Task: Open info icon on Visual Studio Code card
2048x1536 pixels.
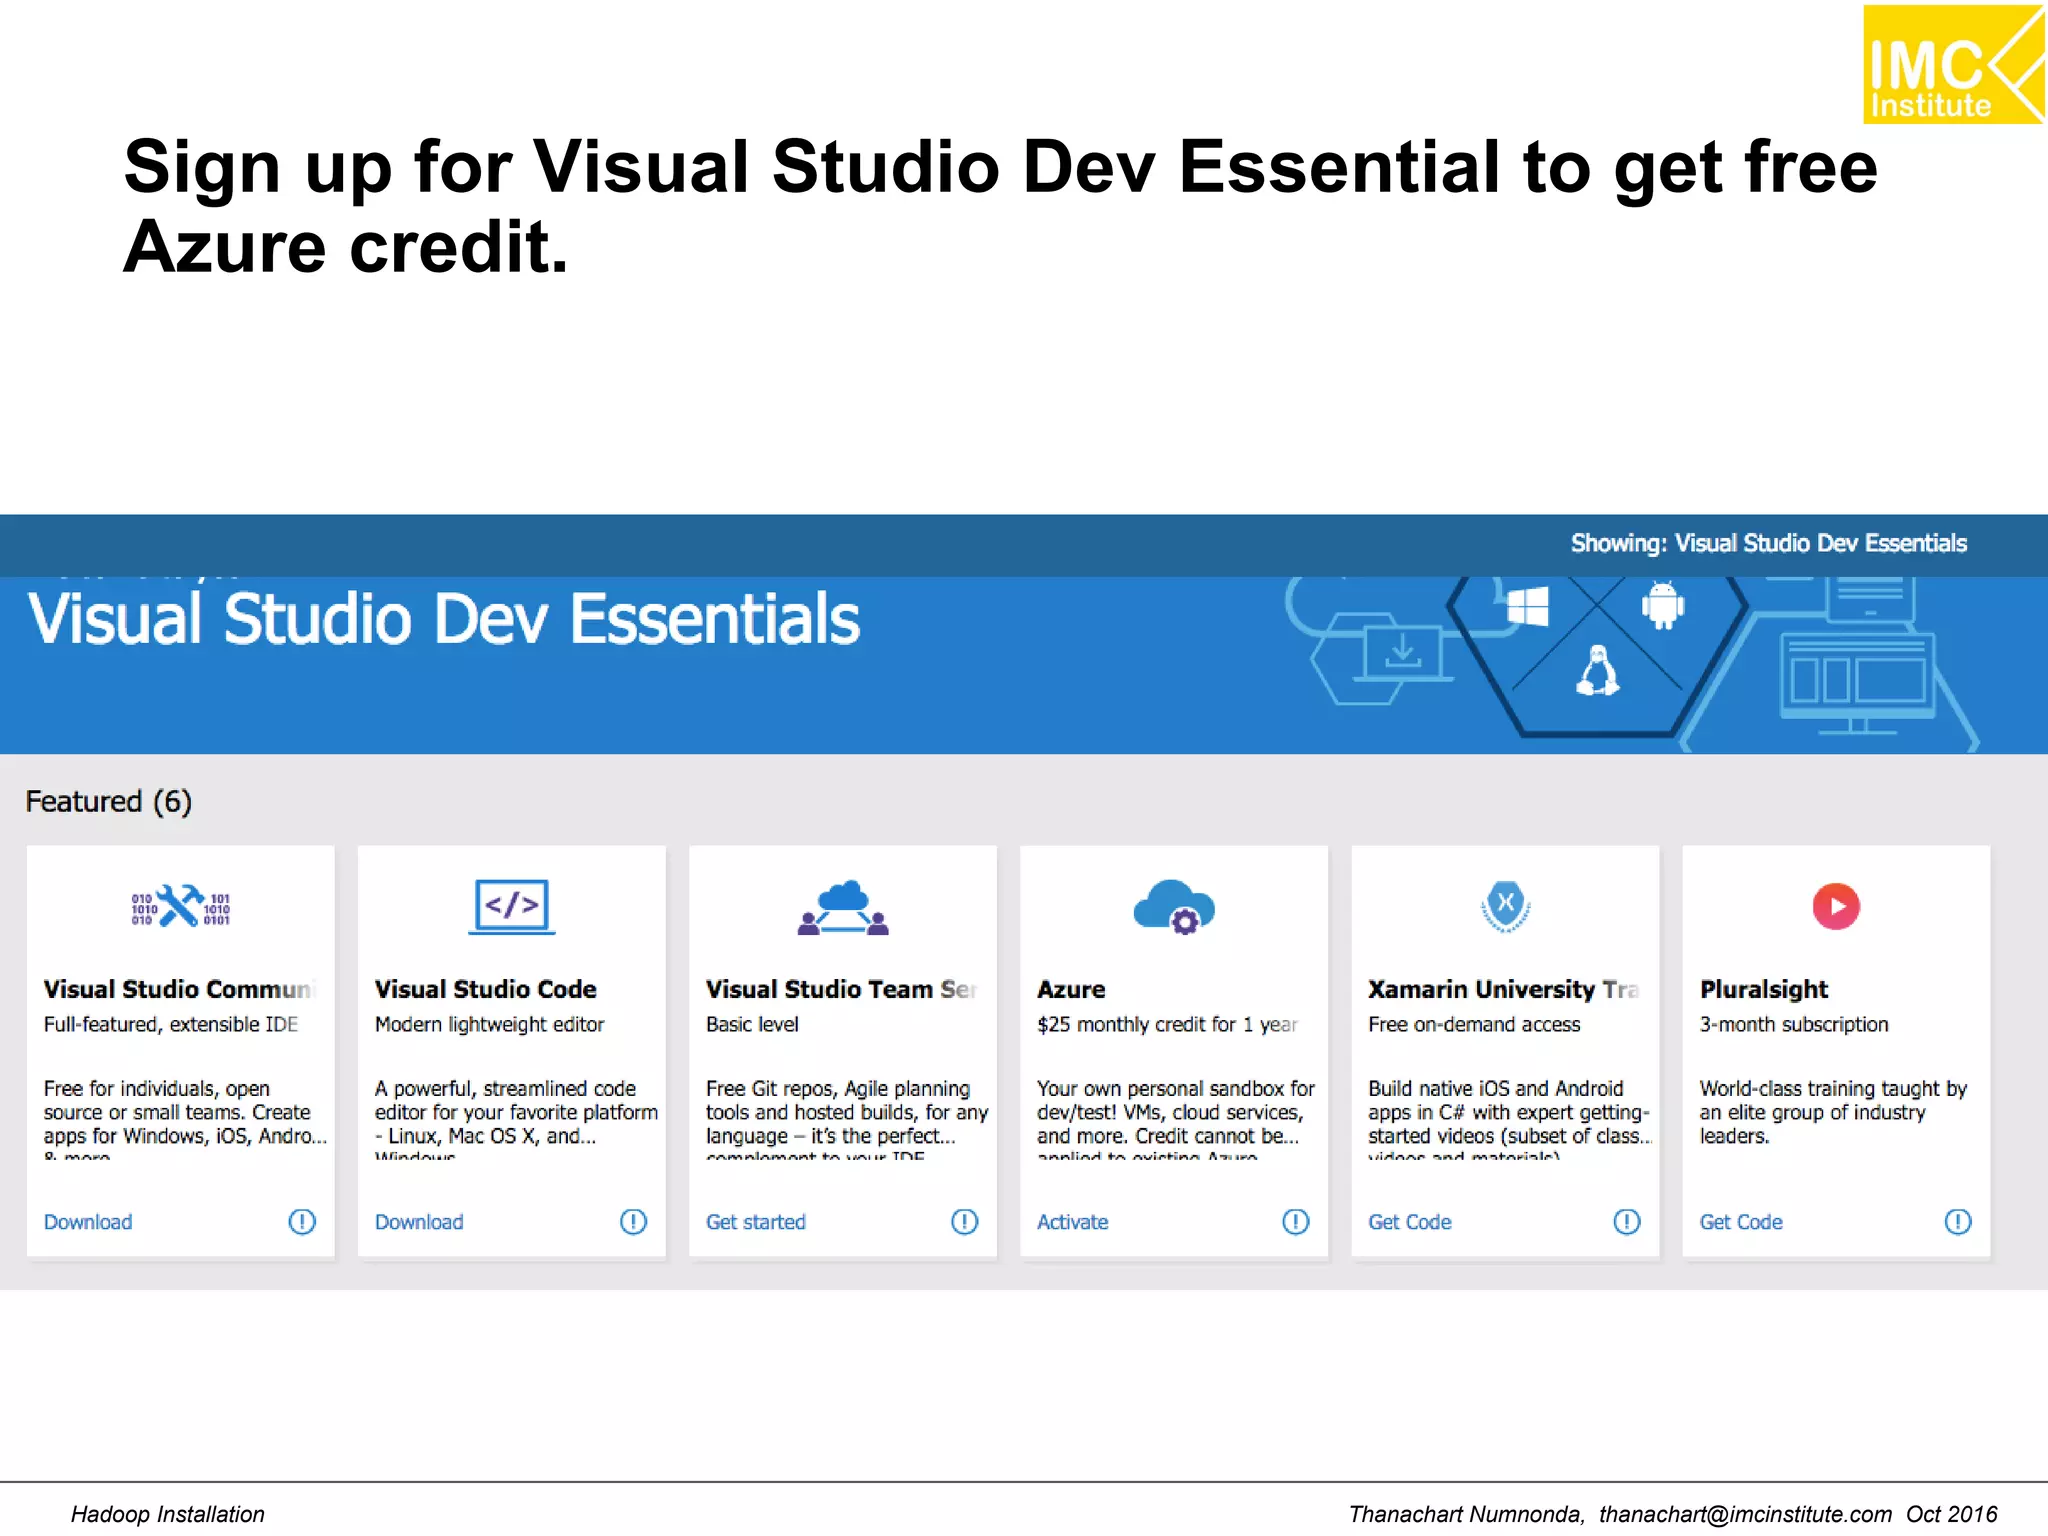Action: point(633,1221)
